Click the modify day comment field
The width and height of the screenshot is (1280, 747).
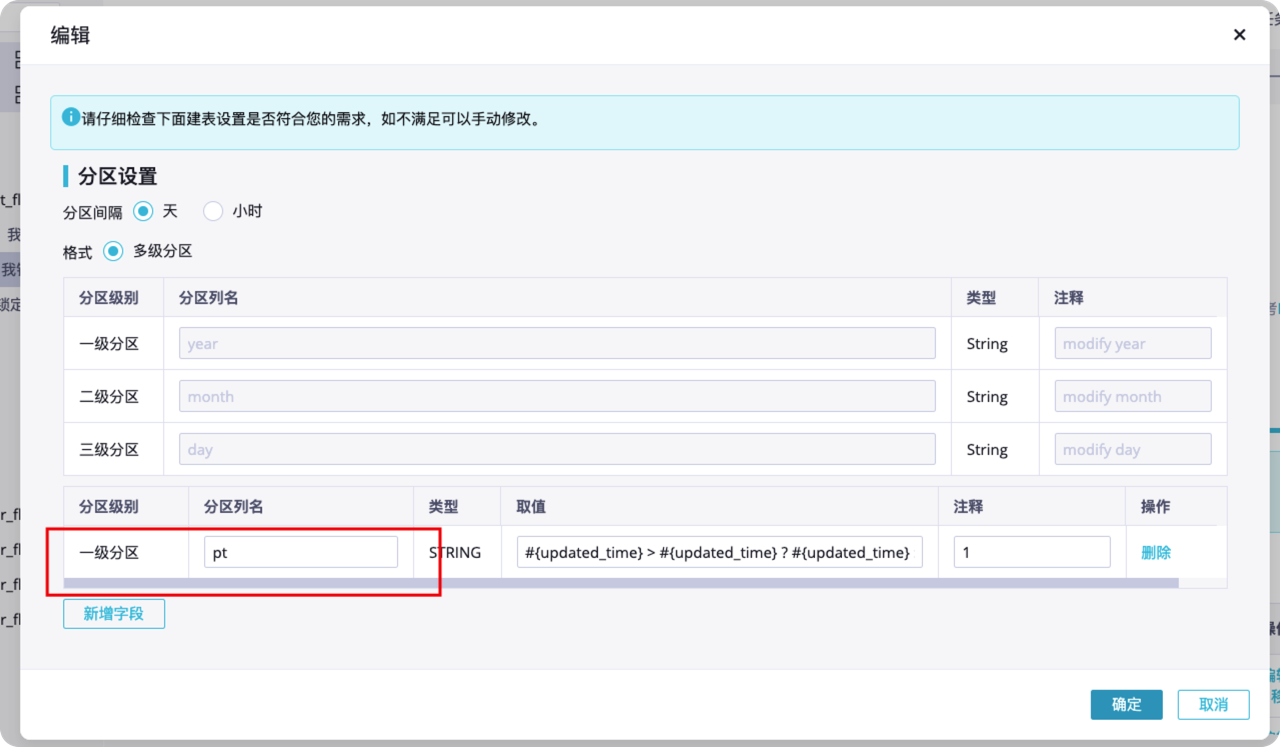pos(1133,449)
